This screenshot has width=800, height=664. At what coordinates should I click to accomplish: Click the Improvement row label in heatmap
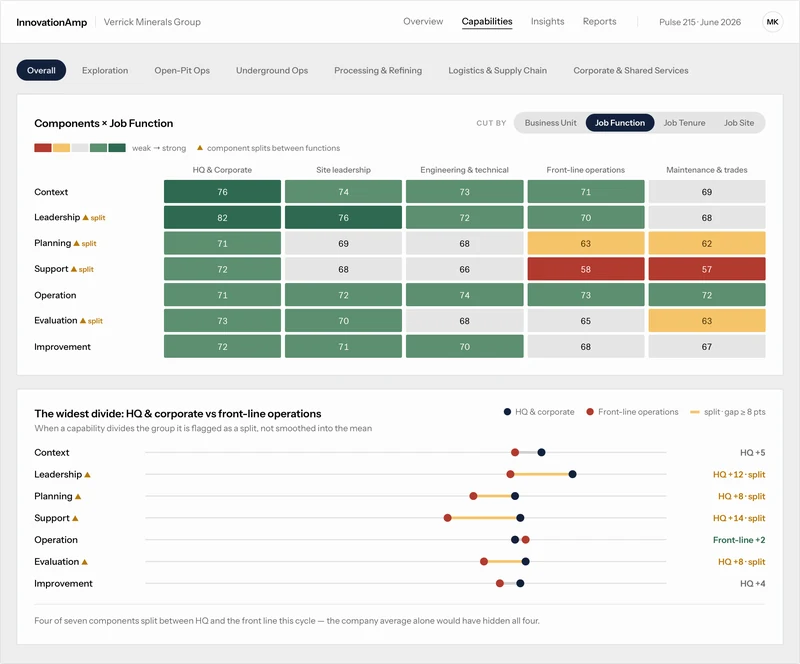pos(62,347)
